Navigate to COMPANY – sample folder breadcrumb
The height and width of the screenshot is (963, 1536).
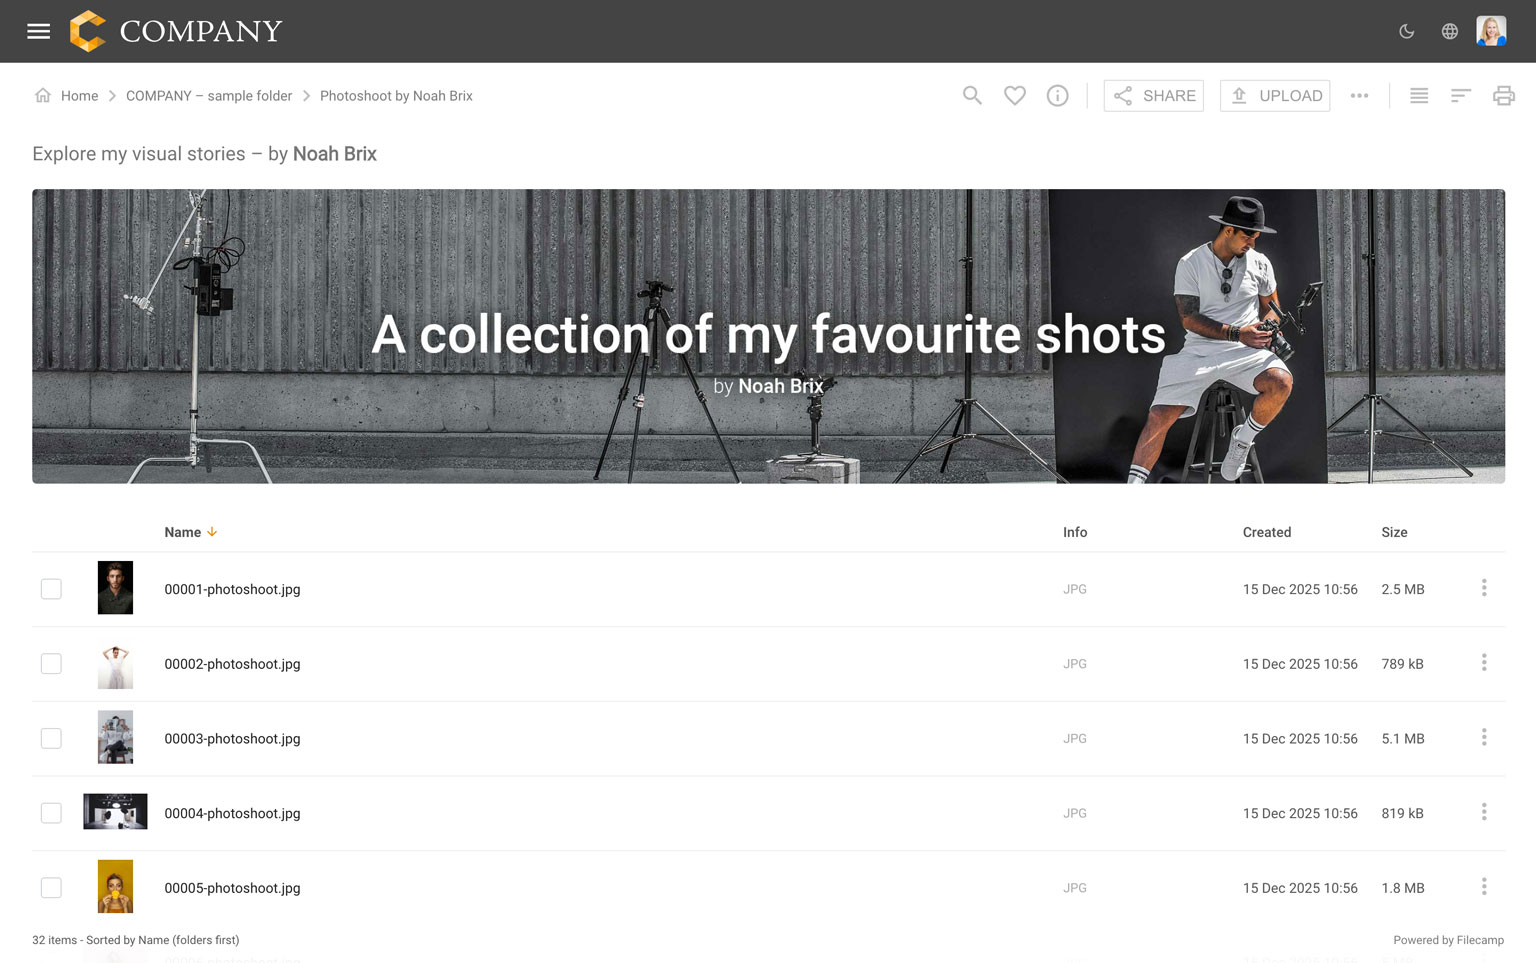pyautogui.click(x=209, y=96)
